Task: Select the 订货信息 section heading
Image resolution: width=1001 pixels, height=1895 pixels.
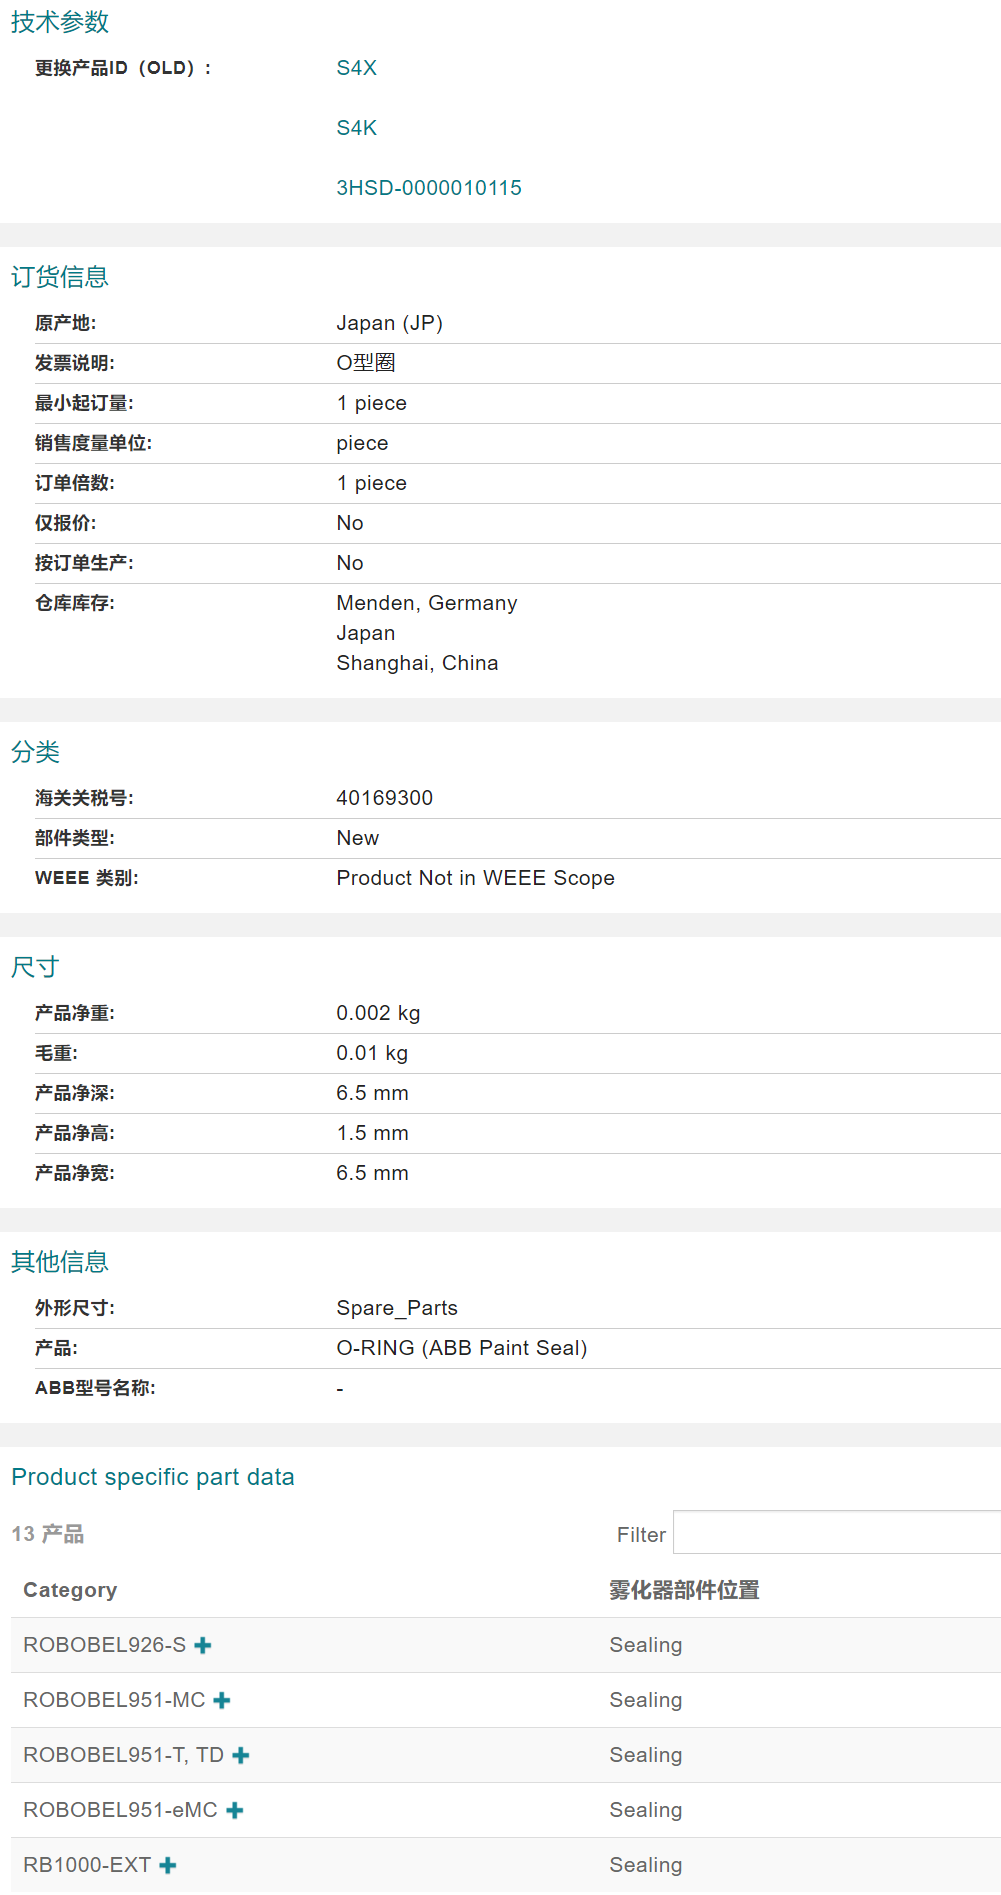Action: (x=60, y=277)
